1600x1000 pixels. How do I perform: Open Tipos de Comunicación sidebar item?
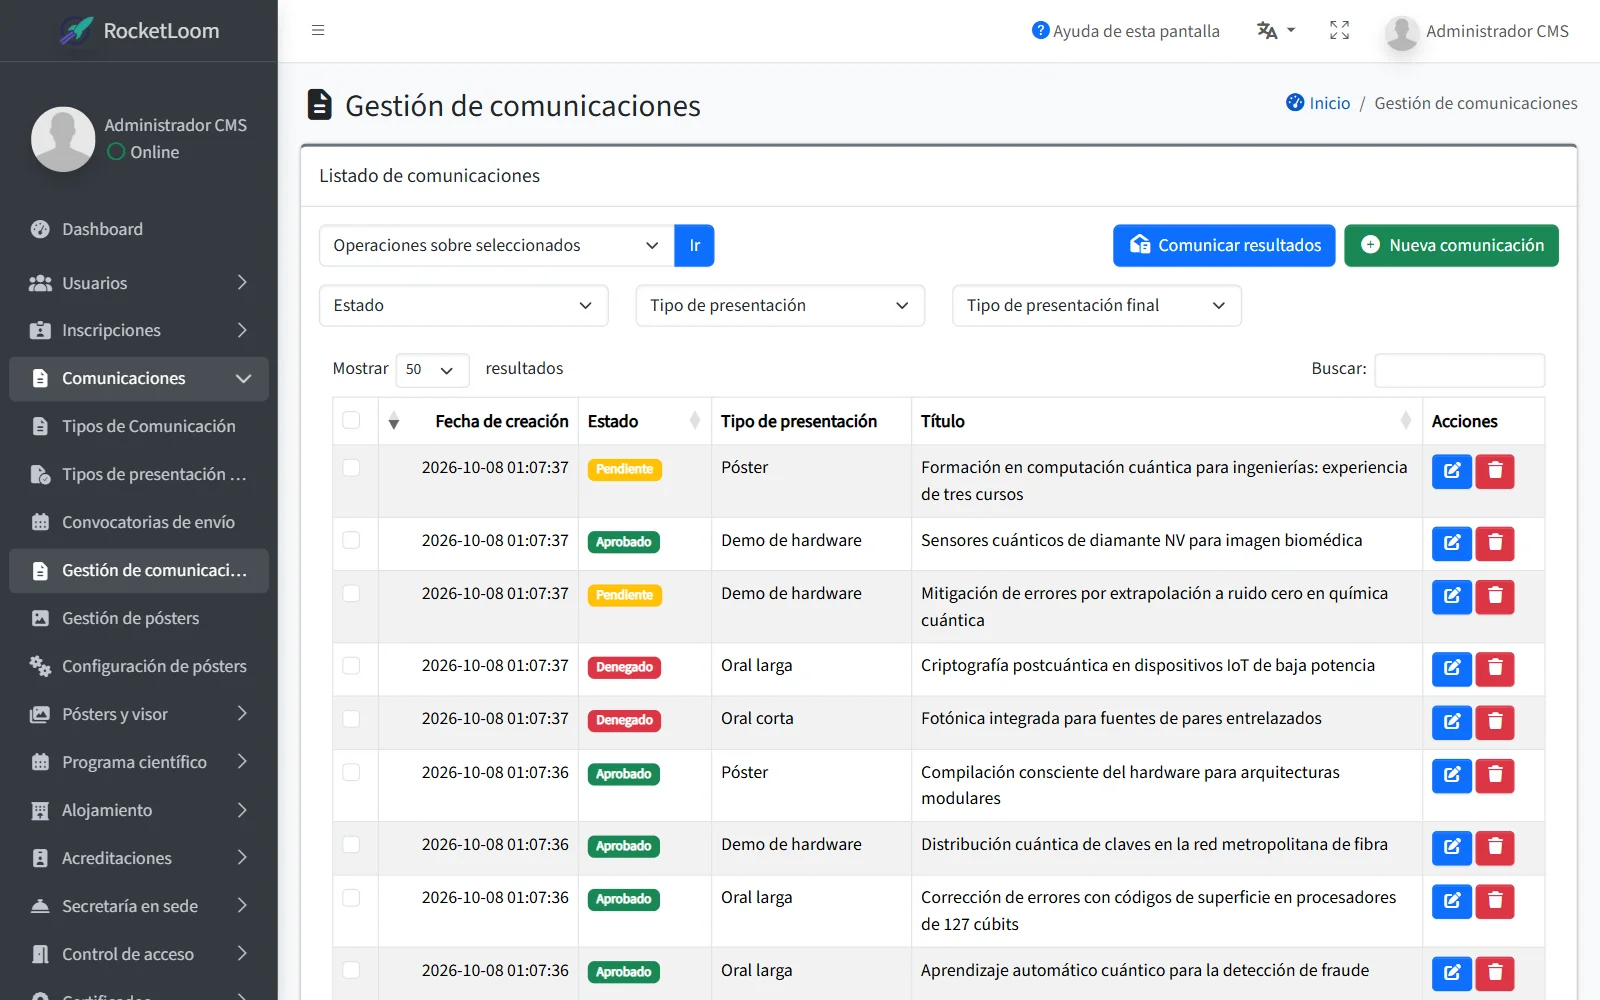coord(138,426)
